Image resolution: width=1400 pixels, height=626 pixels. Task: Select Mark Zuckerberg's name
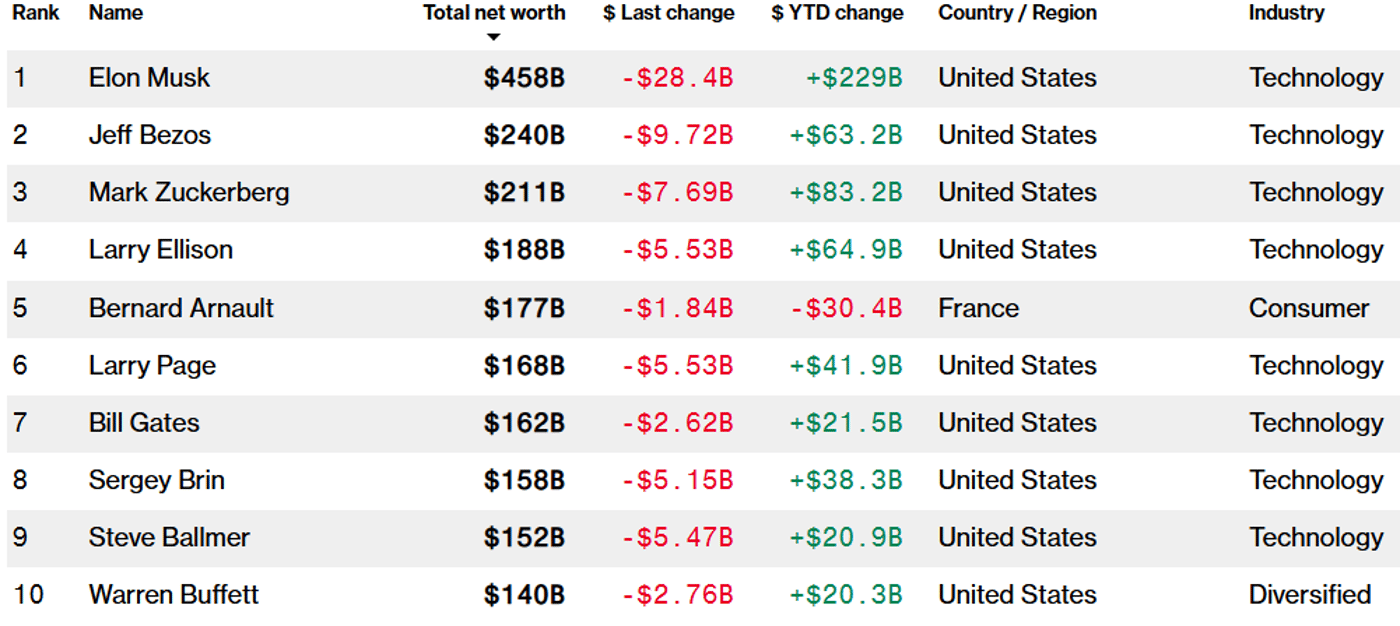pyautogui.click(x=189, y=192)
